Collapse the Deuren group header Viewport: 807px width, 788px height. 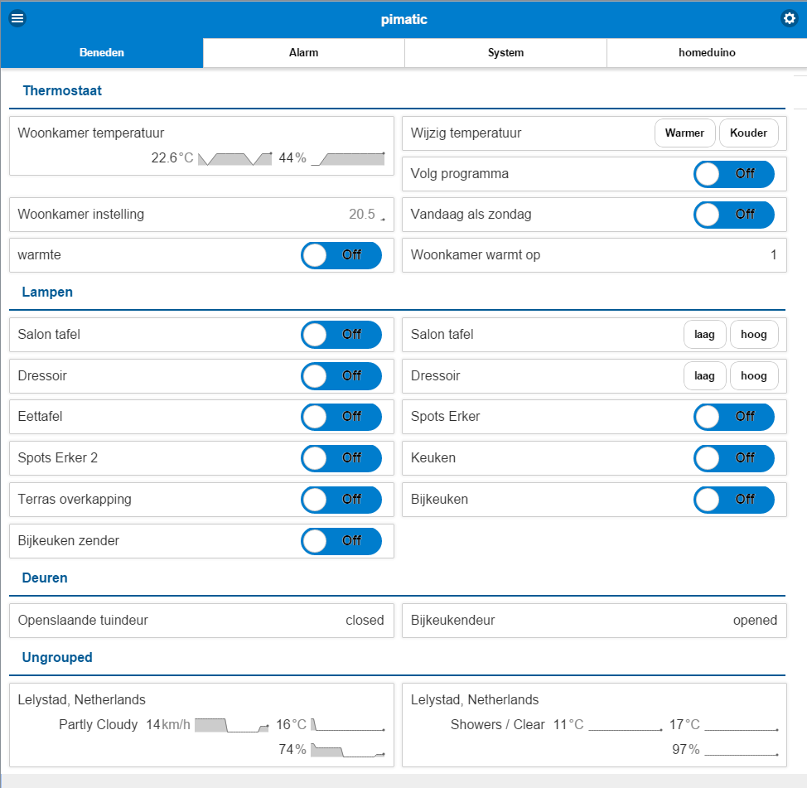[x=45, y=578]
